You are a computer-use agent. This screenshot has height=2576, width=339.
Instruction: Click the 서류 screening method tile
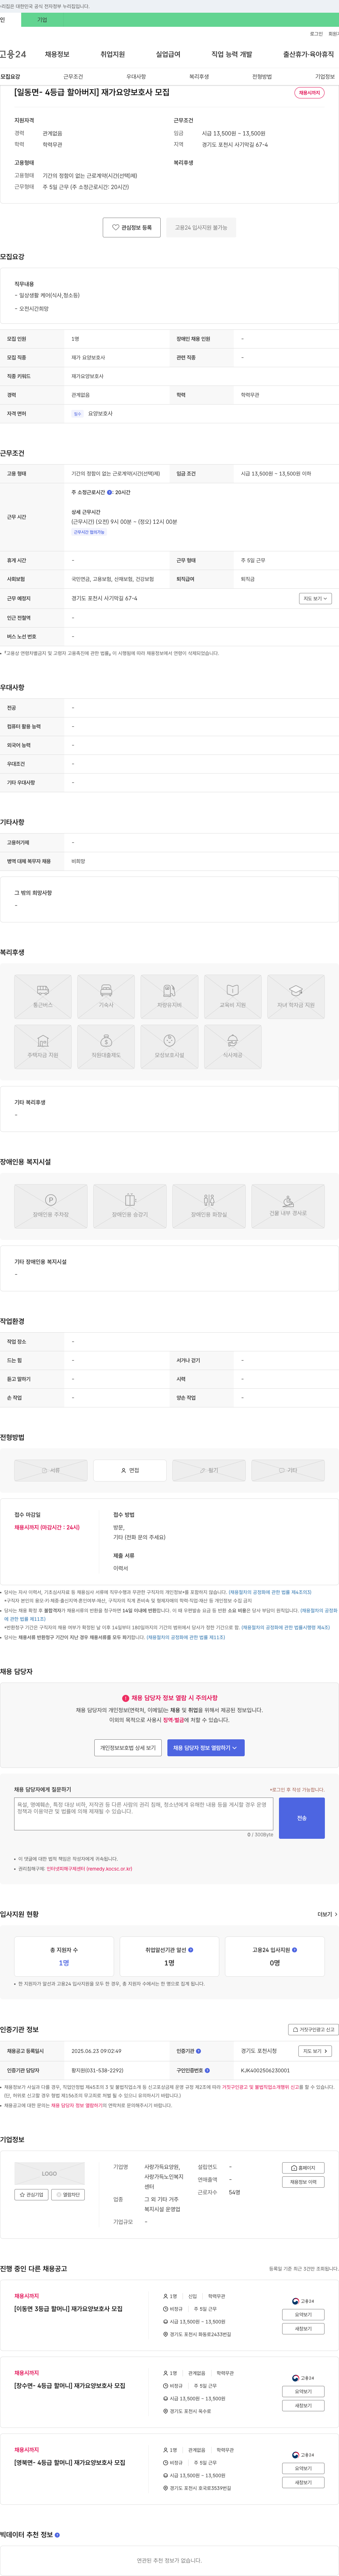point(51,1470)
